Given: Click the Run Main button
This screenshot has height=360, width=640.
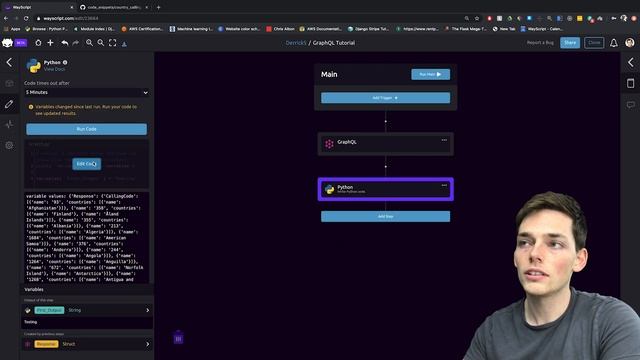Looking at the screenshot, I should point(431,74).
